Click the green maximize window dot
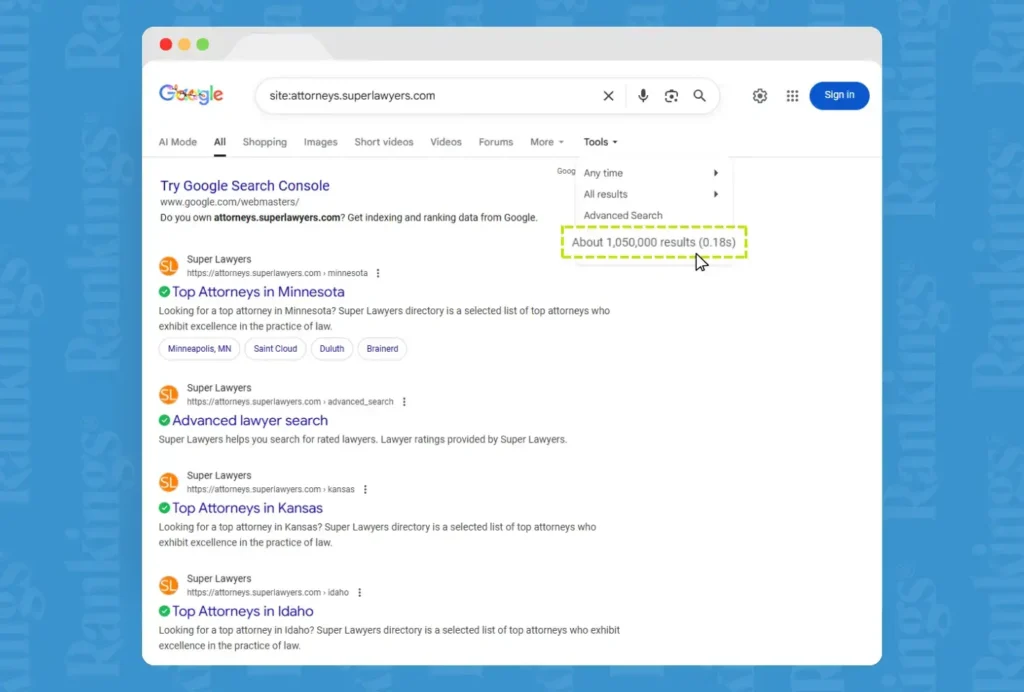1024x692 pixels. coord(202,44)
